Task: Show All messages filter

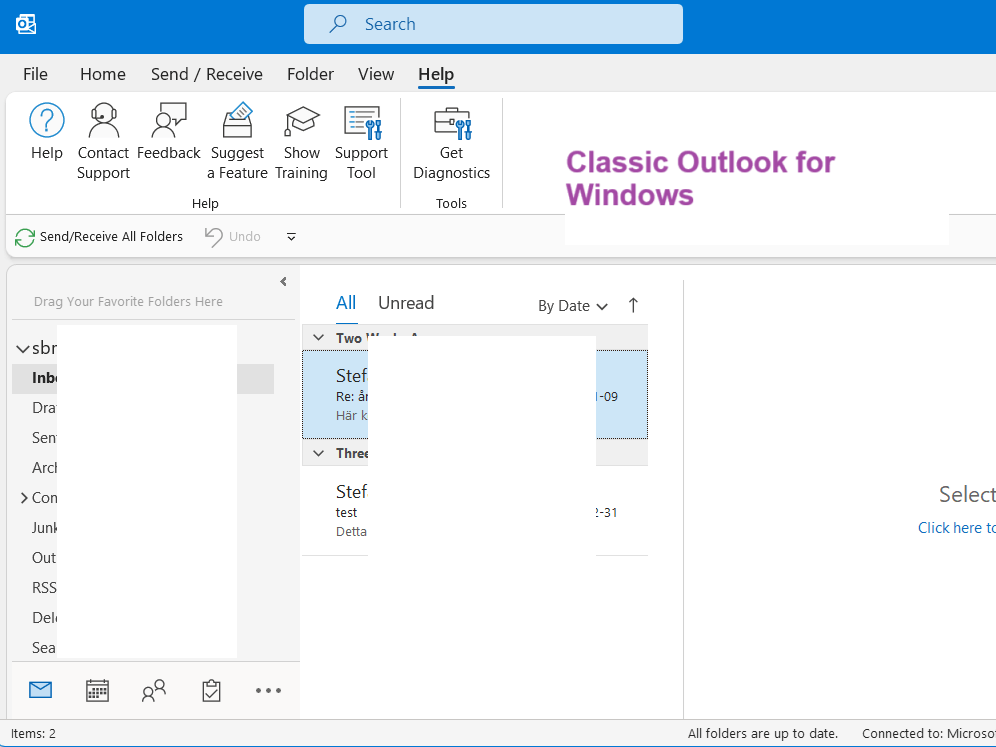Action: coord(346,303)
